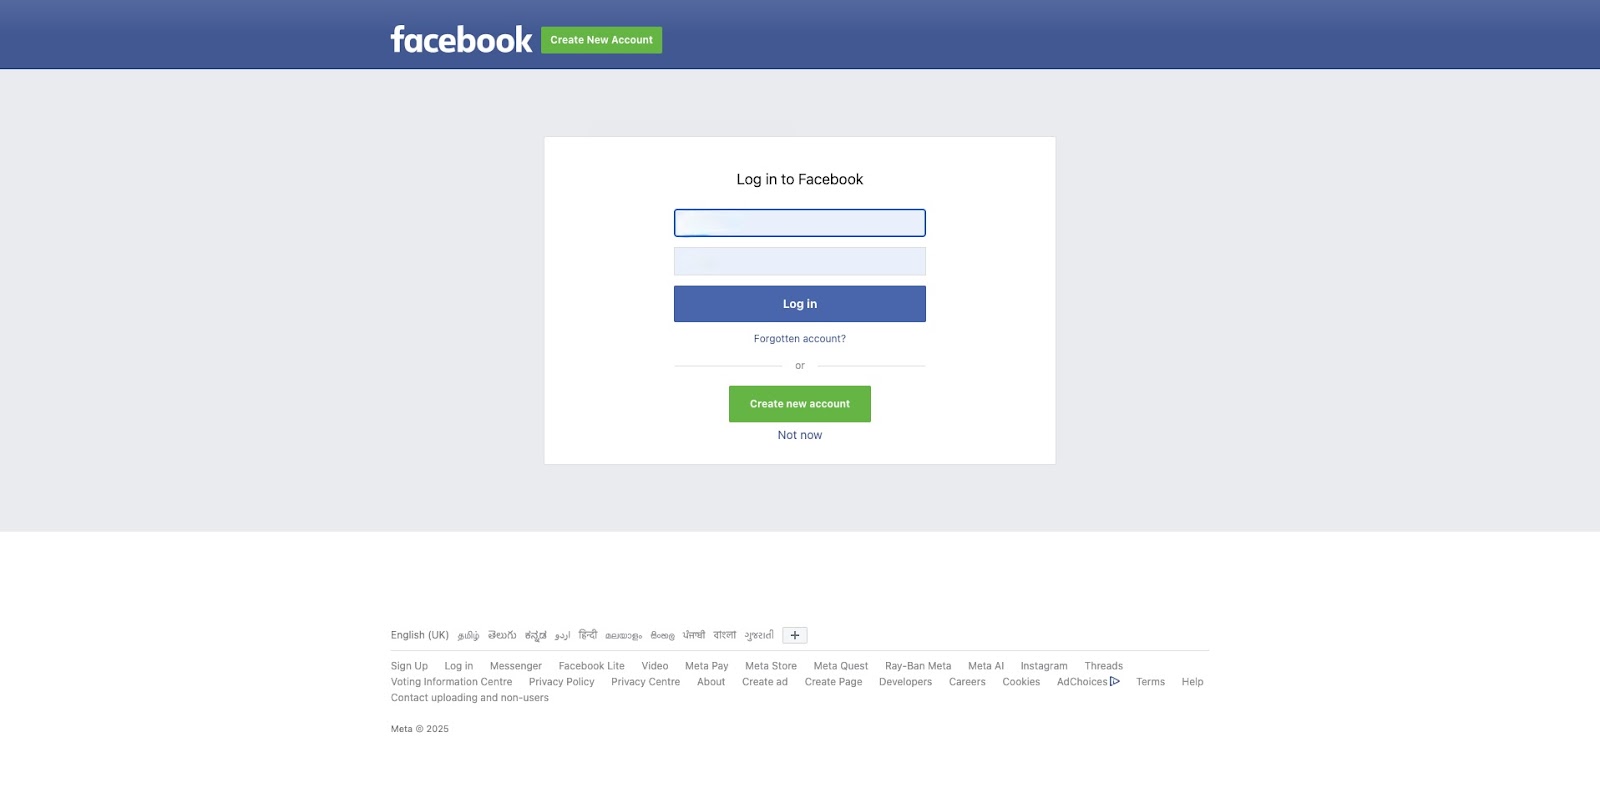Click Create New Account in header
This screenshot has width=1600, height=798.
coord(601,40)
